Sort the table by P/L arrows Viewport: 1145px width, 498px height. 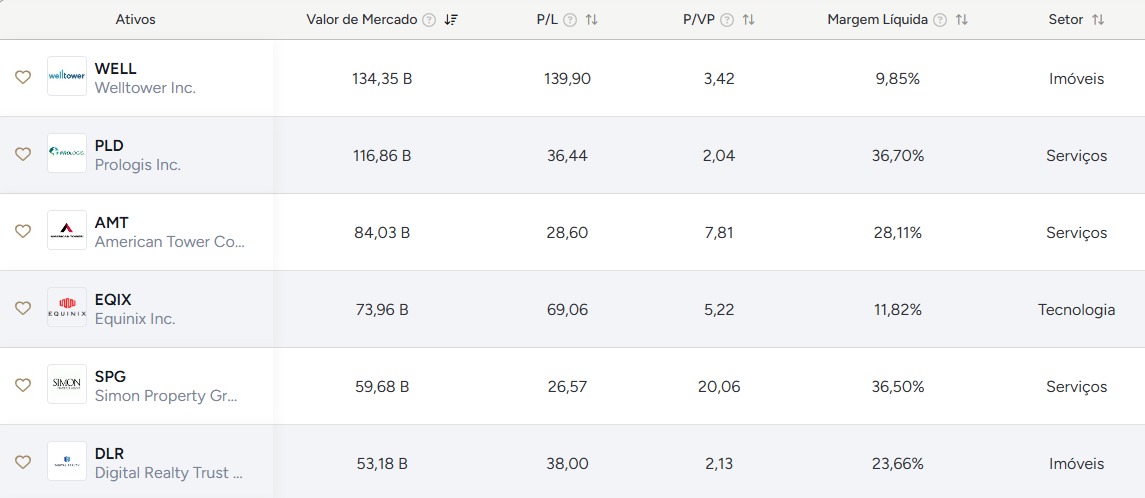pyautogui.click(x=592, y=20)
